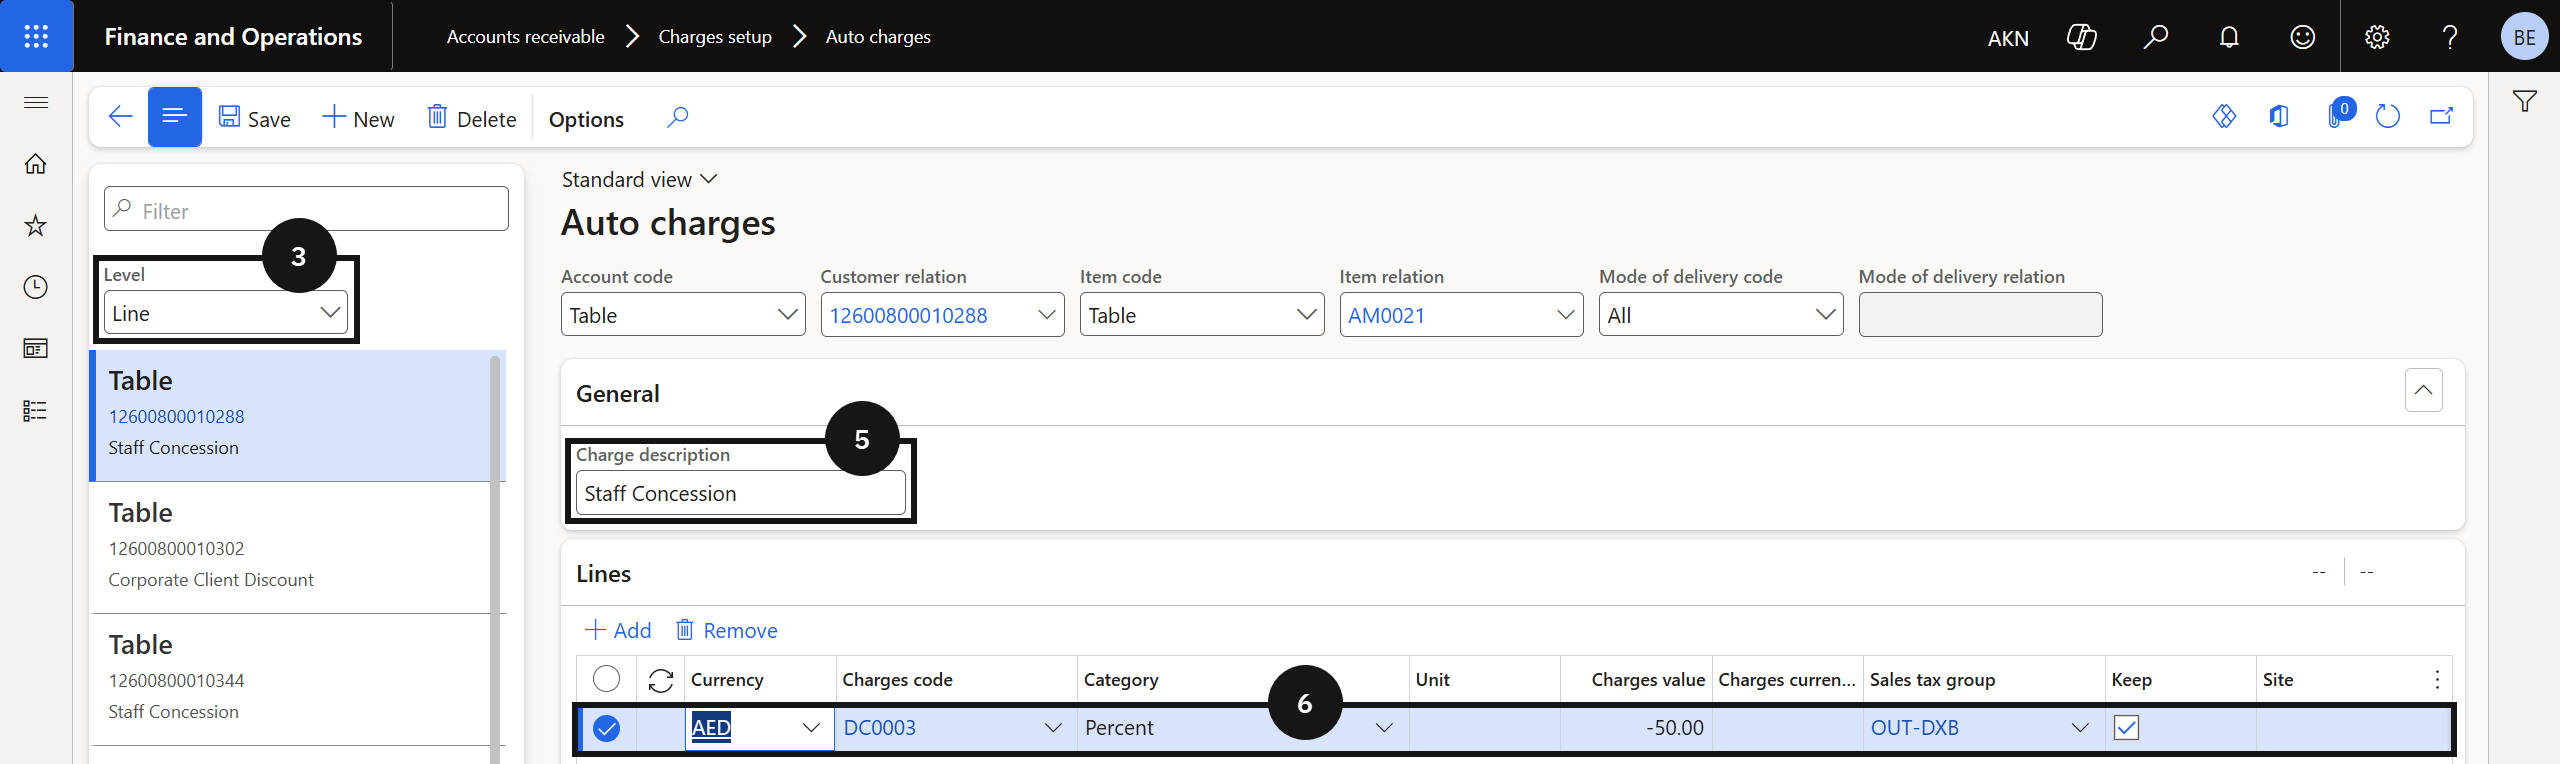Open help question mark
The width and height of the screenshot is (2560, 764).
tap(2450, 37)
